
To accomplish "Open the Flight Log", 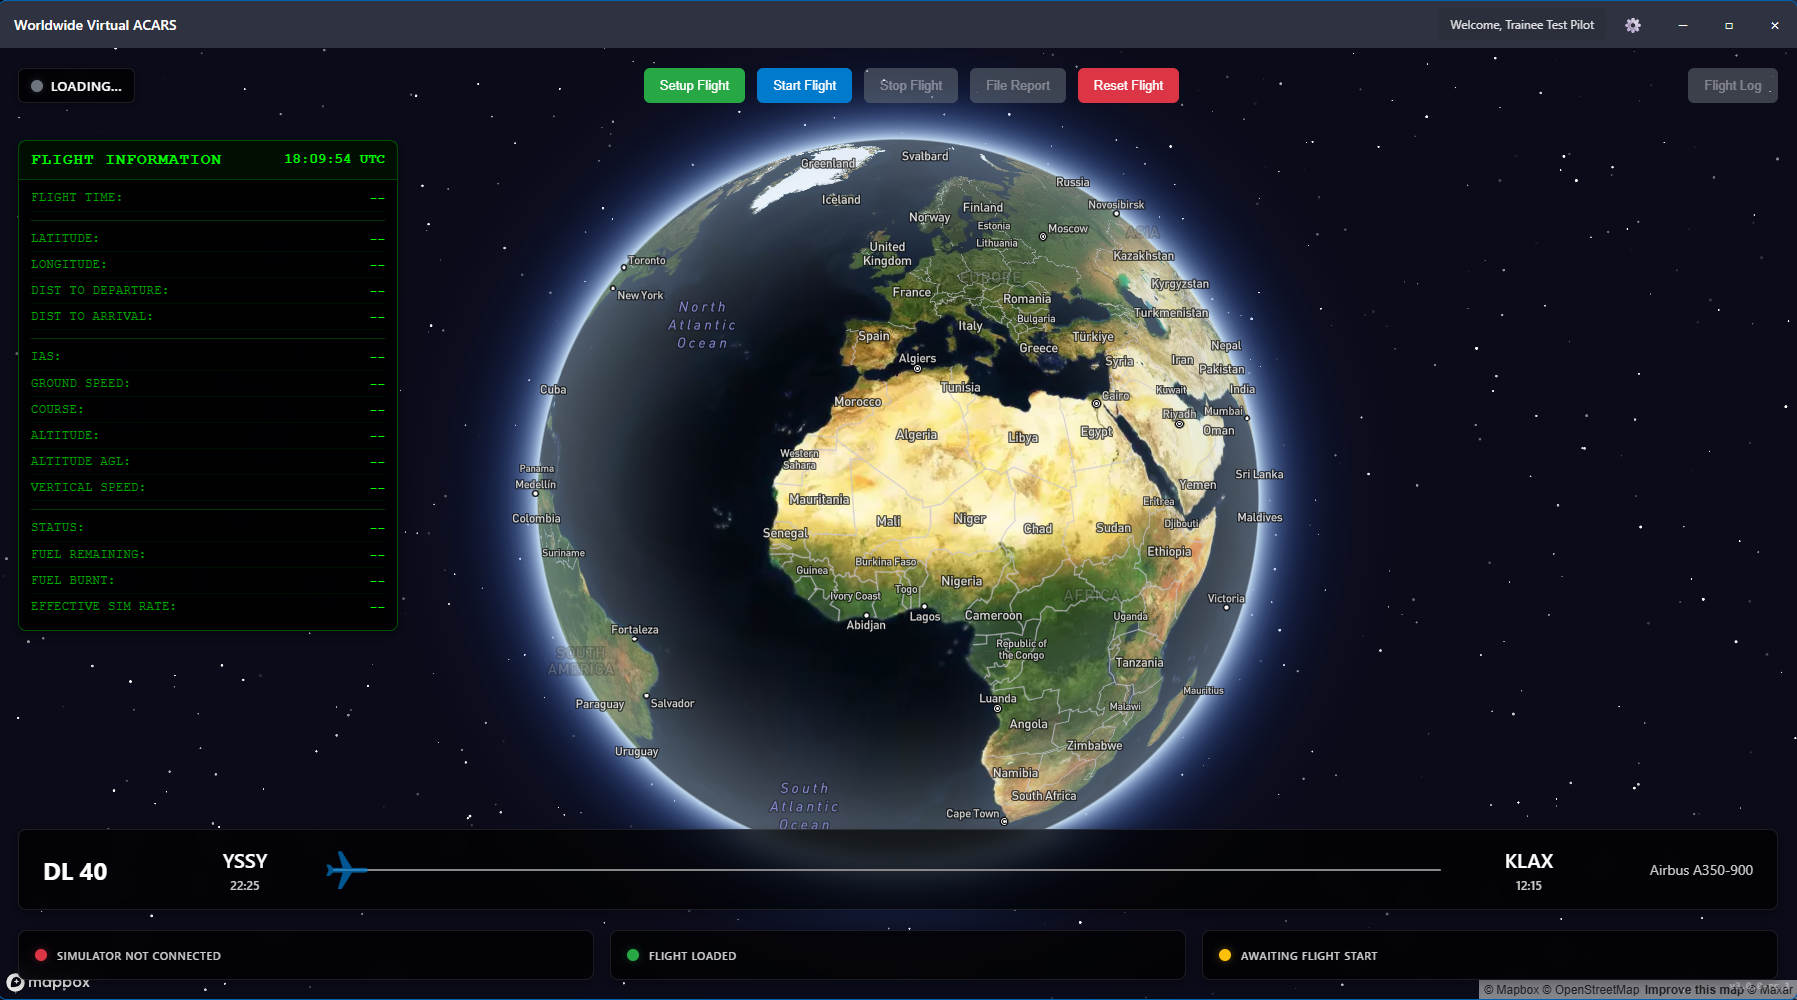I will [x=1733, y=85].
